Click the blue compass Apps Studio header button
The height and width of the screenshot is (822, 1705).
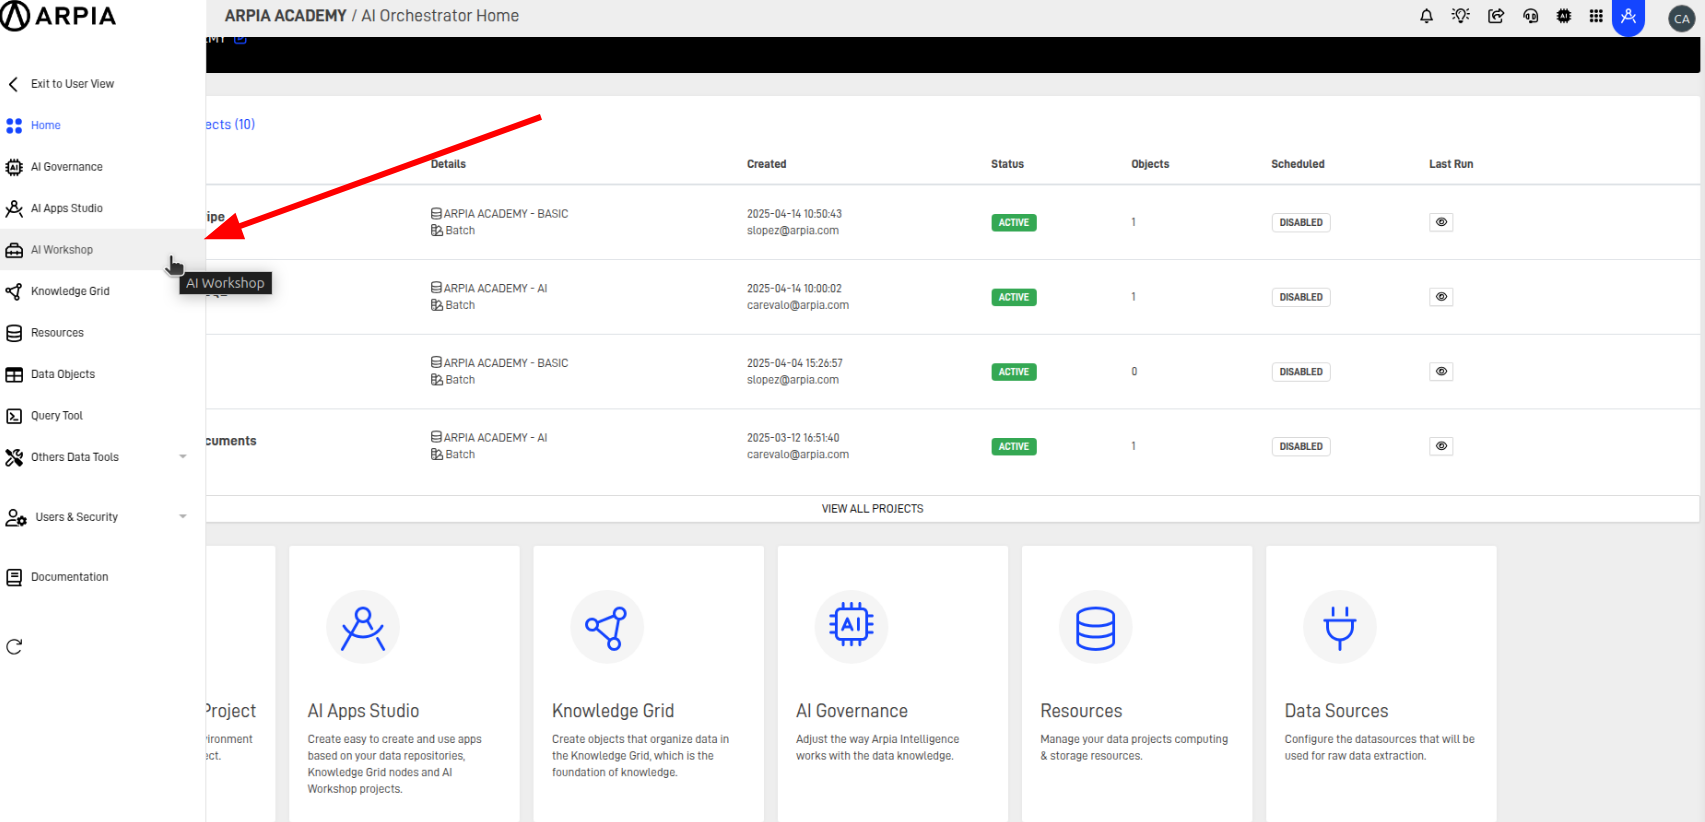click(x=1629, y=17)
